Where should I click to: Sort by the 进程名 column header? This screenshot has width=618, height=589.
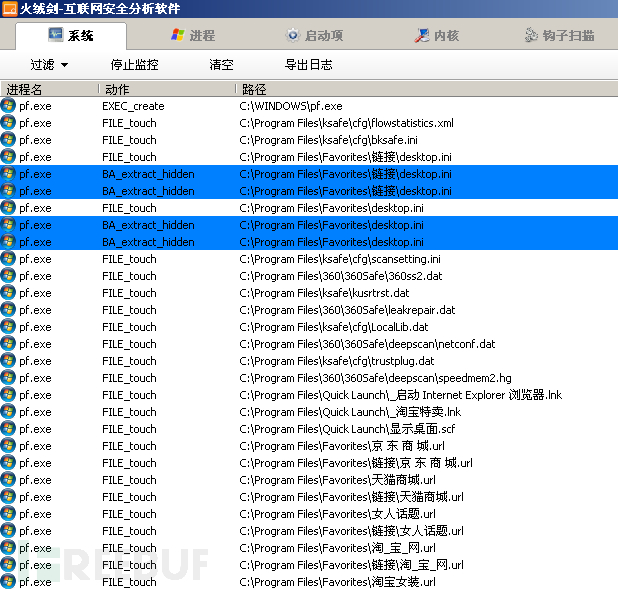[49, 89]
